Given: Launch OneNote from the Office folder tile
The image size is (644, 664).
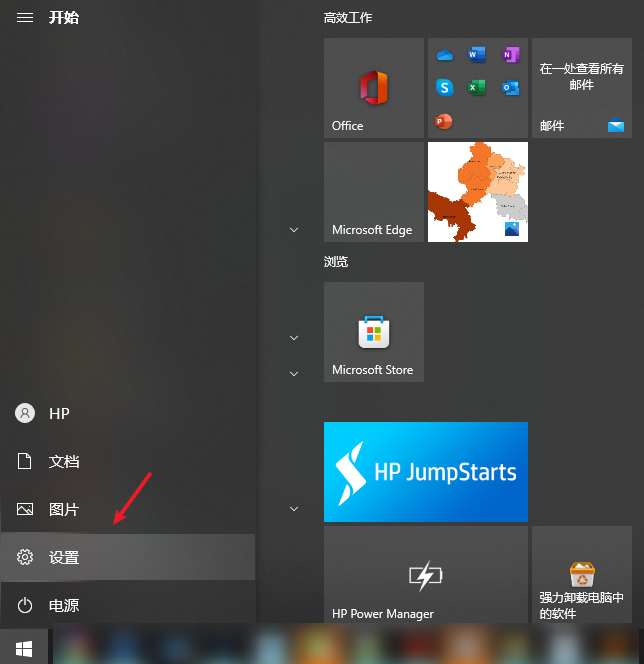Looking at the screenshot, I should [x=511, y=55].
